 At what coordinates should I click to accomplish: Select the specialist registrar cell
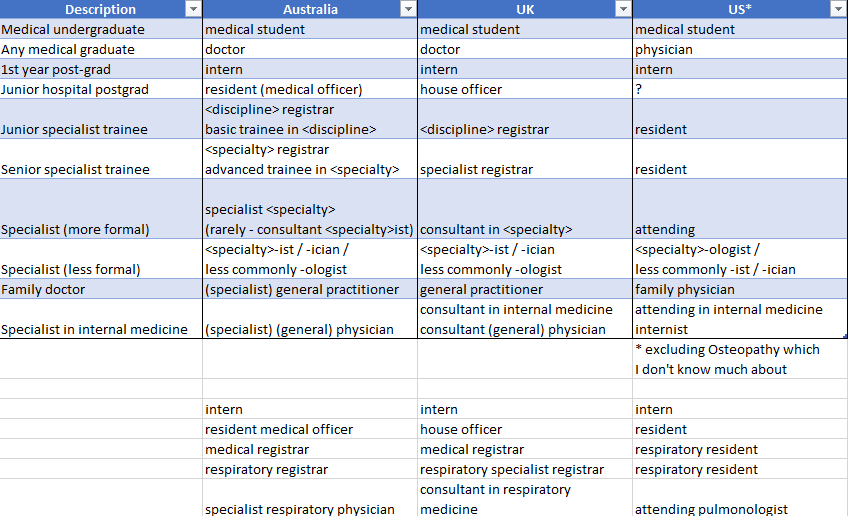pos(524,169)
